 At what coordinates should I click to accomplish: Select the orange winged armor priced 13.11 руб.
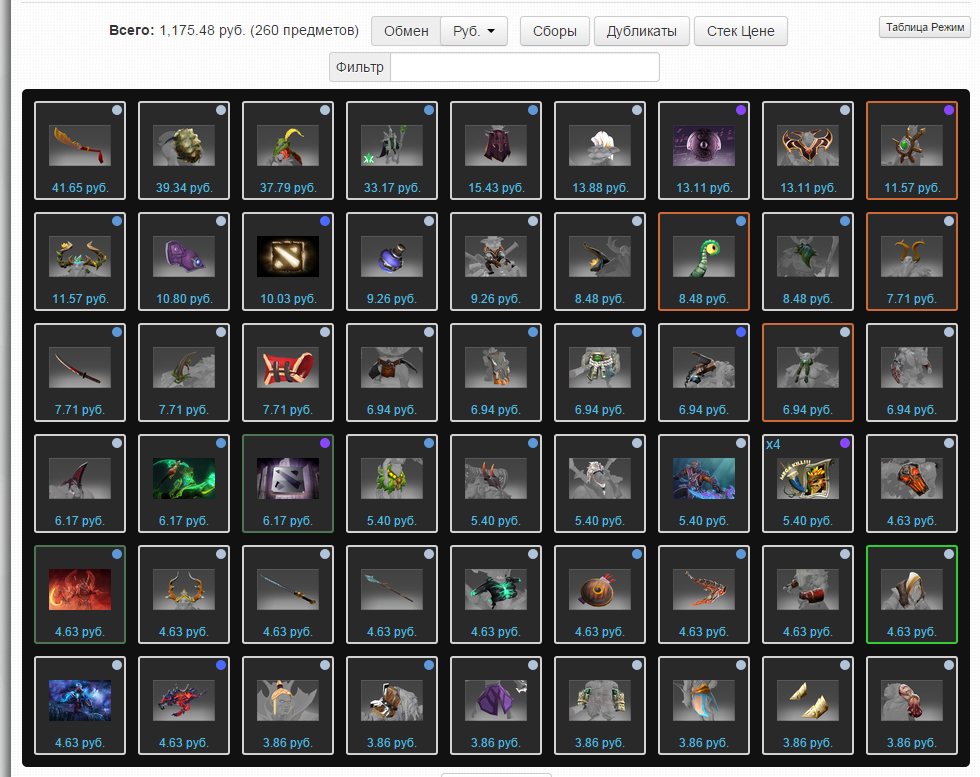(808, 151)
